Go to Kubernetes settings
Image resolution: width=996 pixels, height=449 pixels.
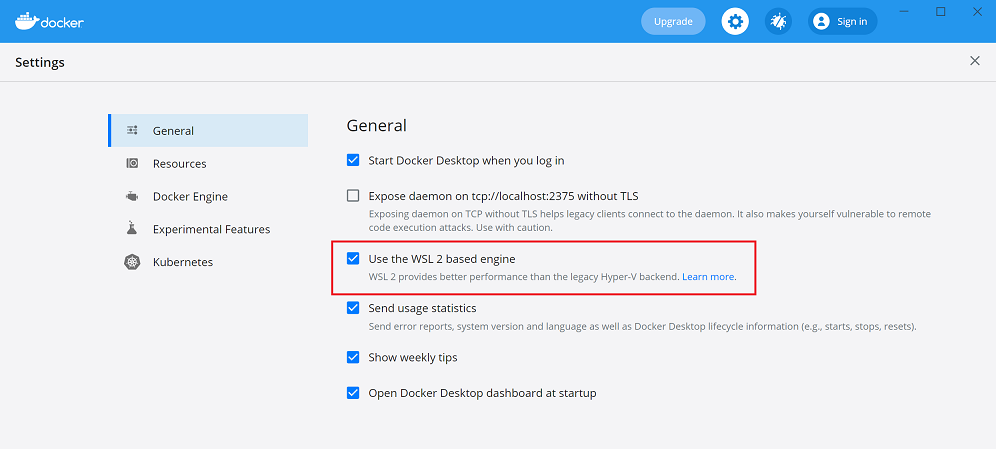[208, 262]
